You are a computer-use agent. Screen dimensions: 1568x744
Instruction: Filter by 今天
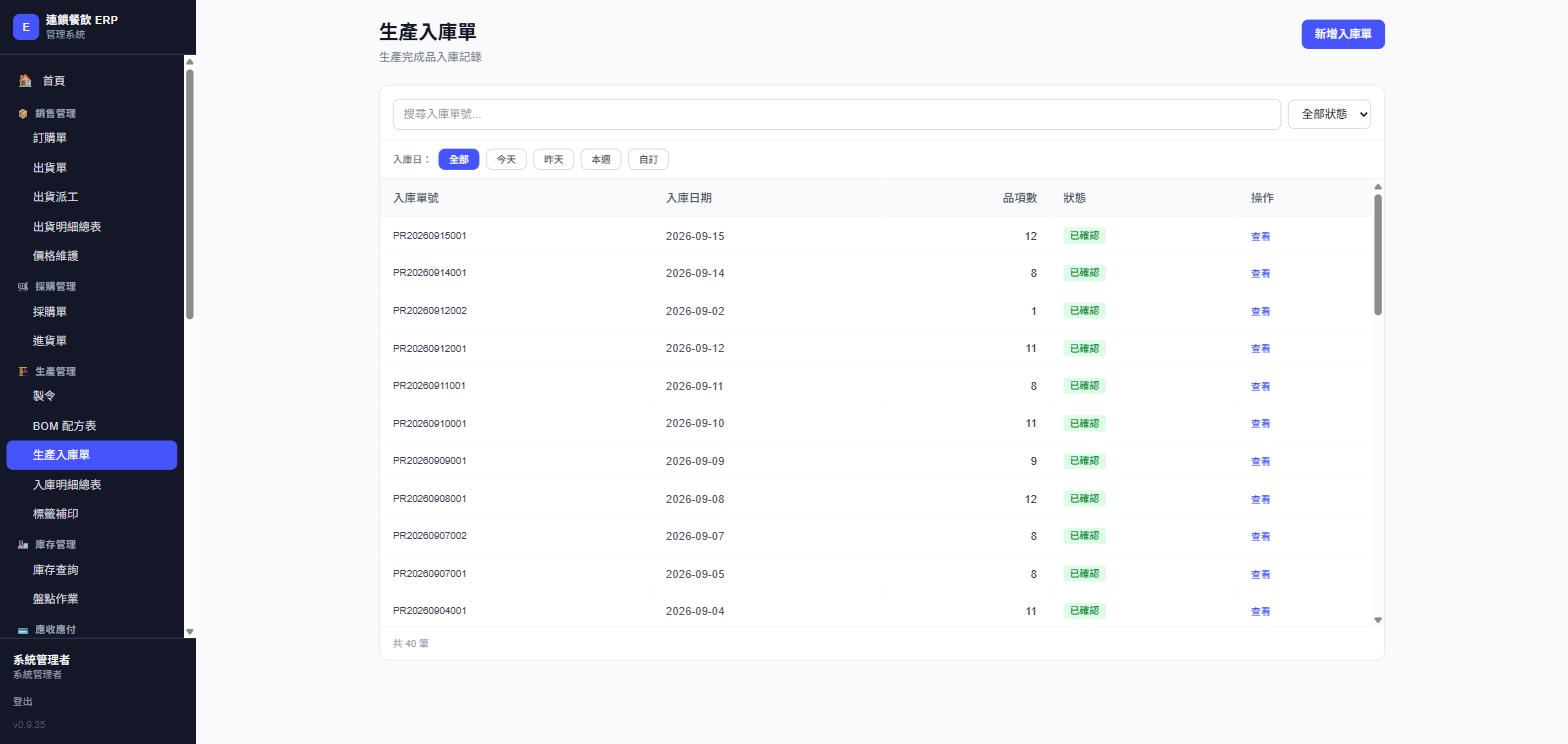click(x=506, y=160)
